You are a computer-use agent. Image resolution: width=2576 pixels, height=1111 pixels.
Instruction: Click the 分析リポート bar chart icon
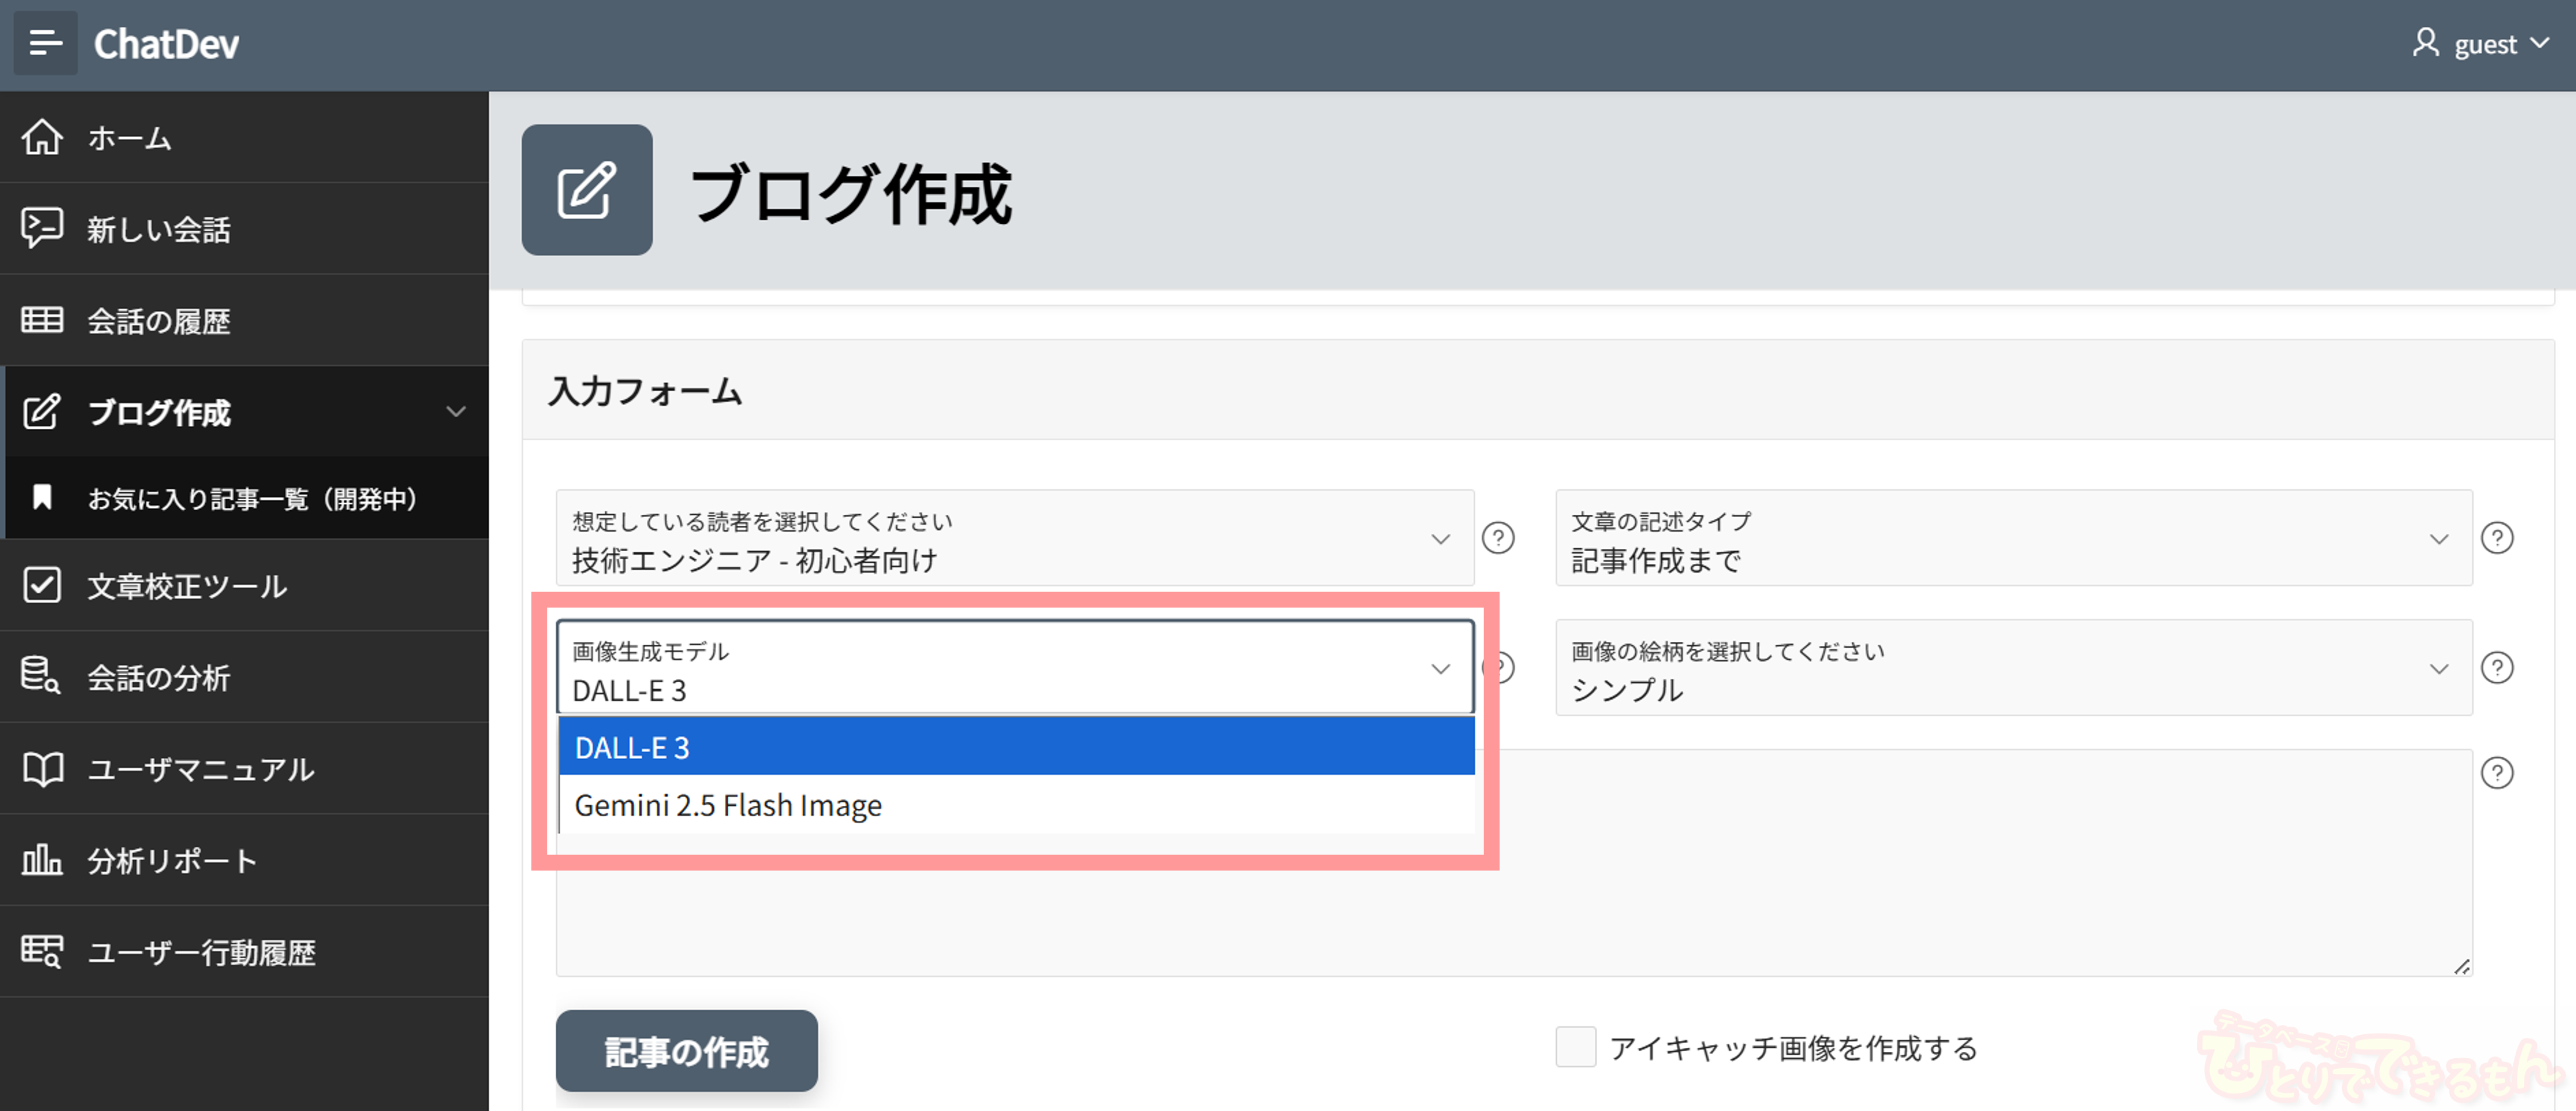point(42,860)
